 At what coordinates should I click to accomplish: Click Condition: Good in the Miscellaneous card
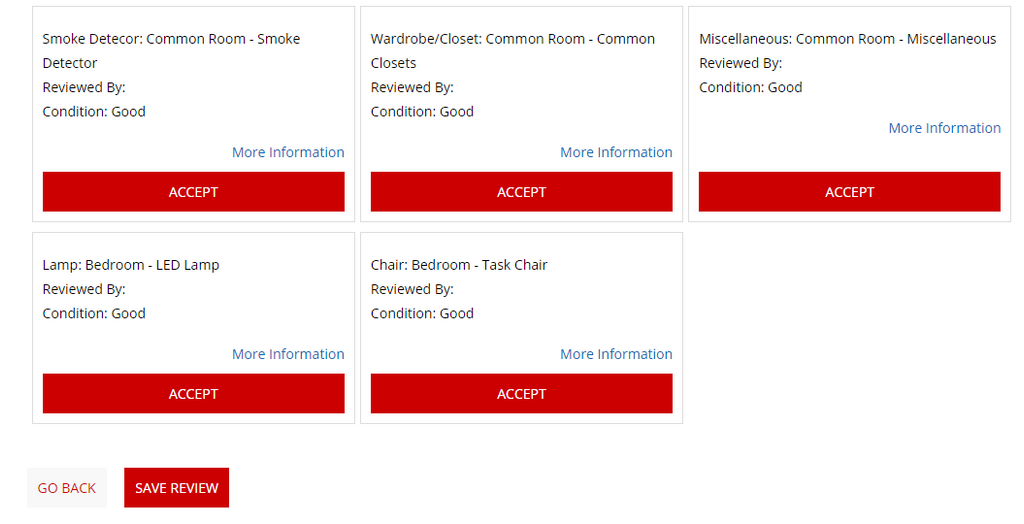click(x=750, y=87)
